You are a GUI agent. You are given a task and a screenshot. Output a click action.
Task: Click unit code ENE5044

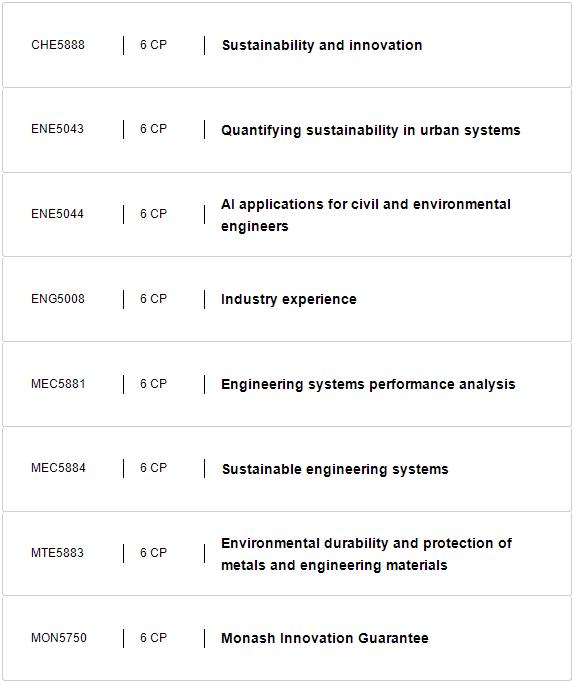pos(57,214)
